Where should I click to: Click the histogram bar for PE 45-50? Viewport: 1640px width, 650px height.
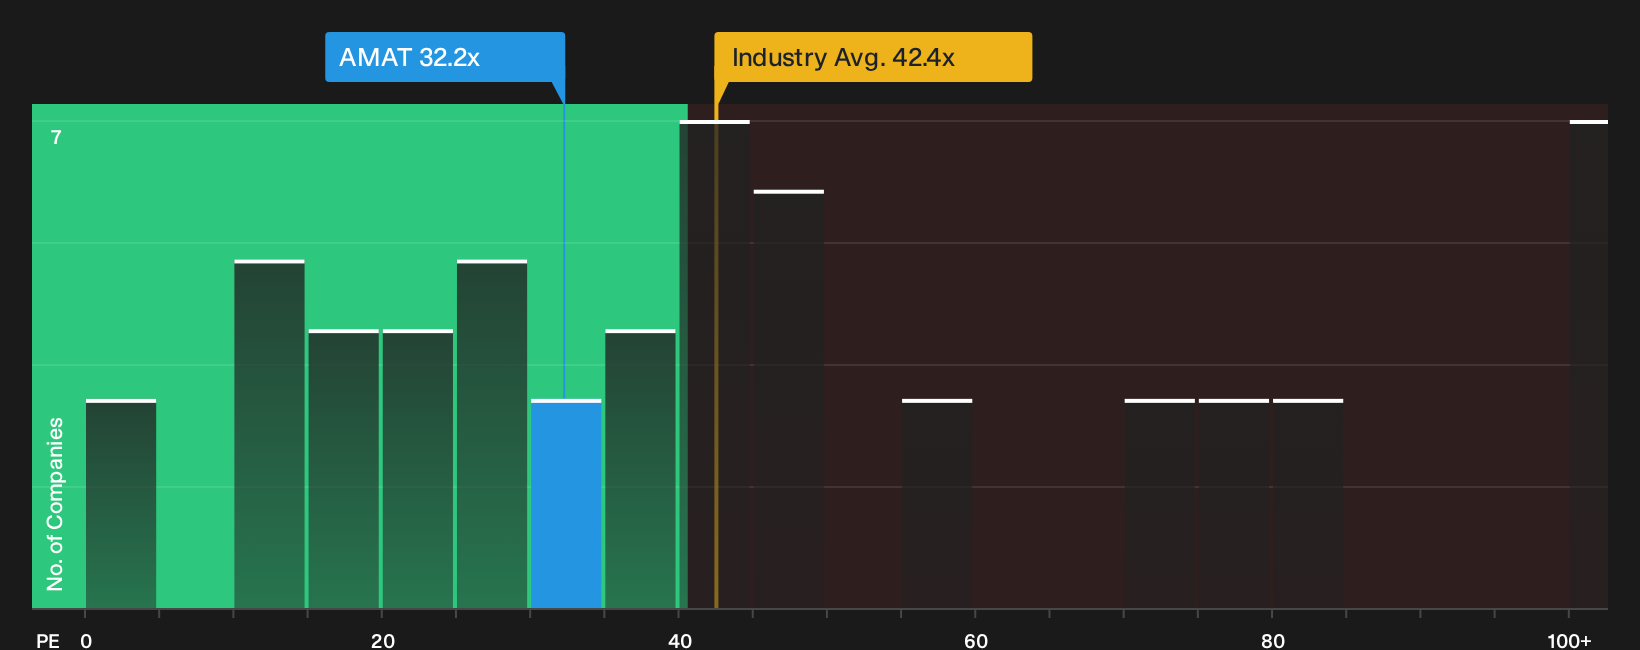pyautogui.click(x=789, y=399)
